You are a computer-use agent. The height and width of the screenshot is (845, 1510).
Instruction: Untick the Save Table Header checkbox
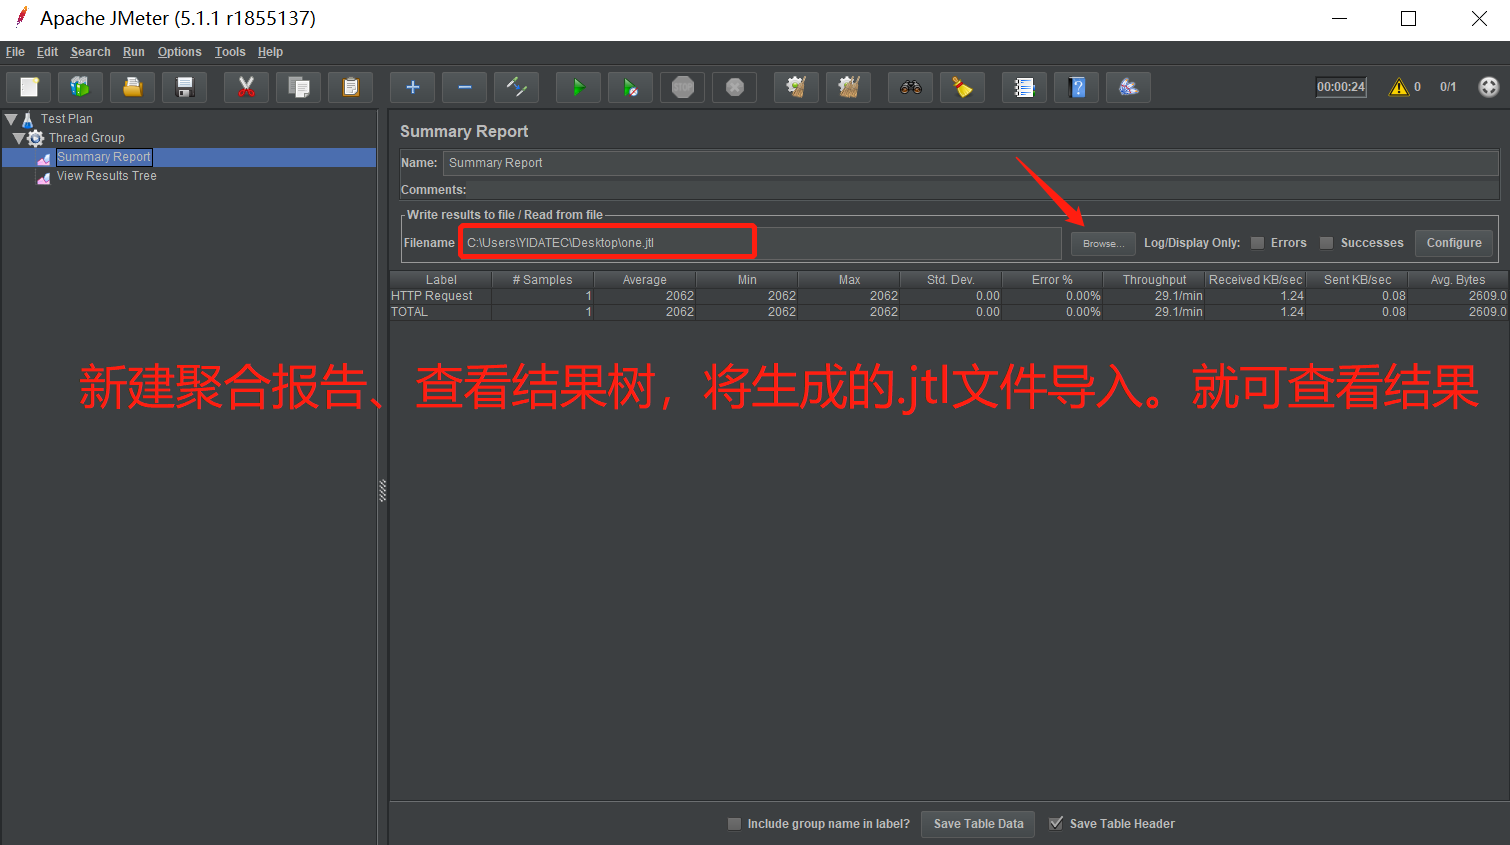click(1056, 824)
